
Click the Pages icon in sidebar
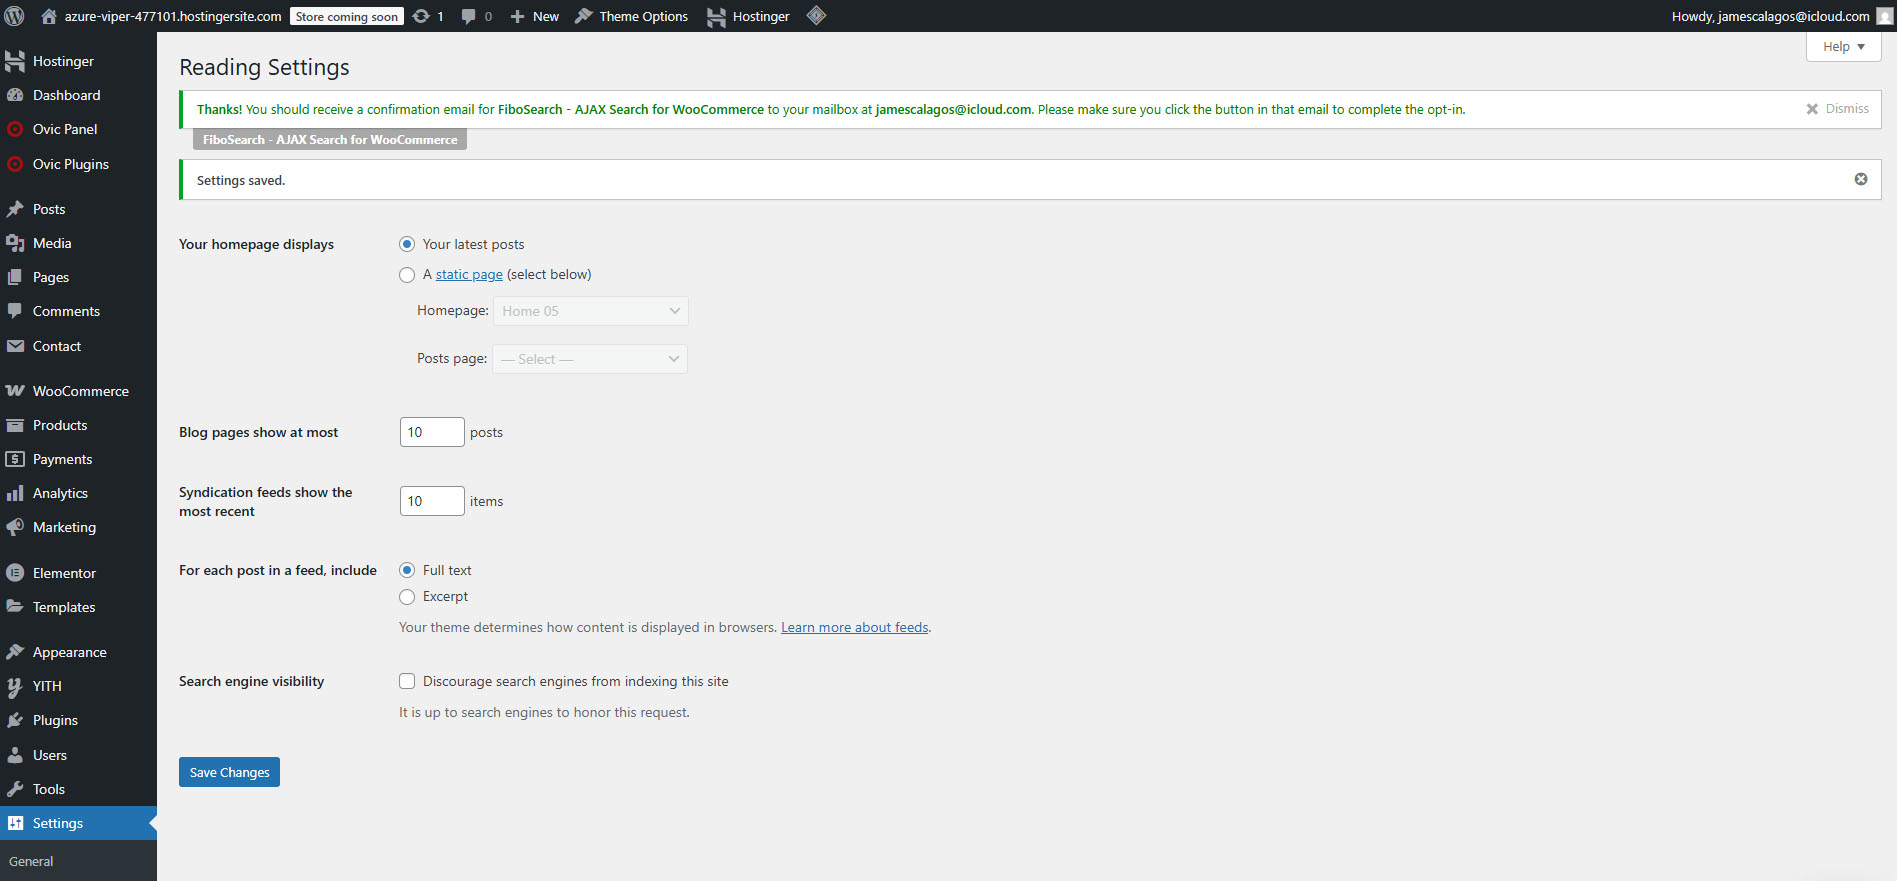(15, 277)
